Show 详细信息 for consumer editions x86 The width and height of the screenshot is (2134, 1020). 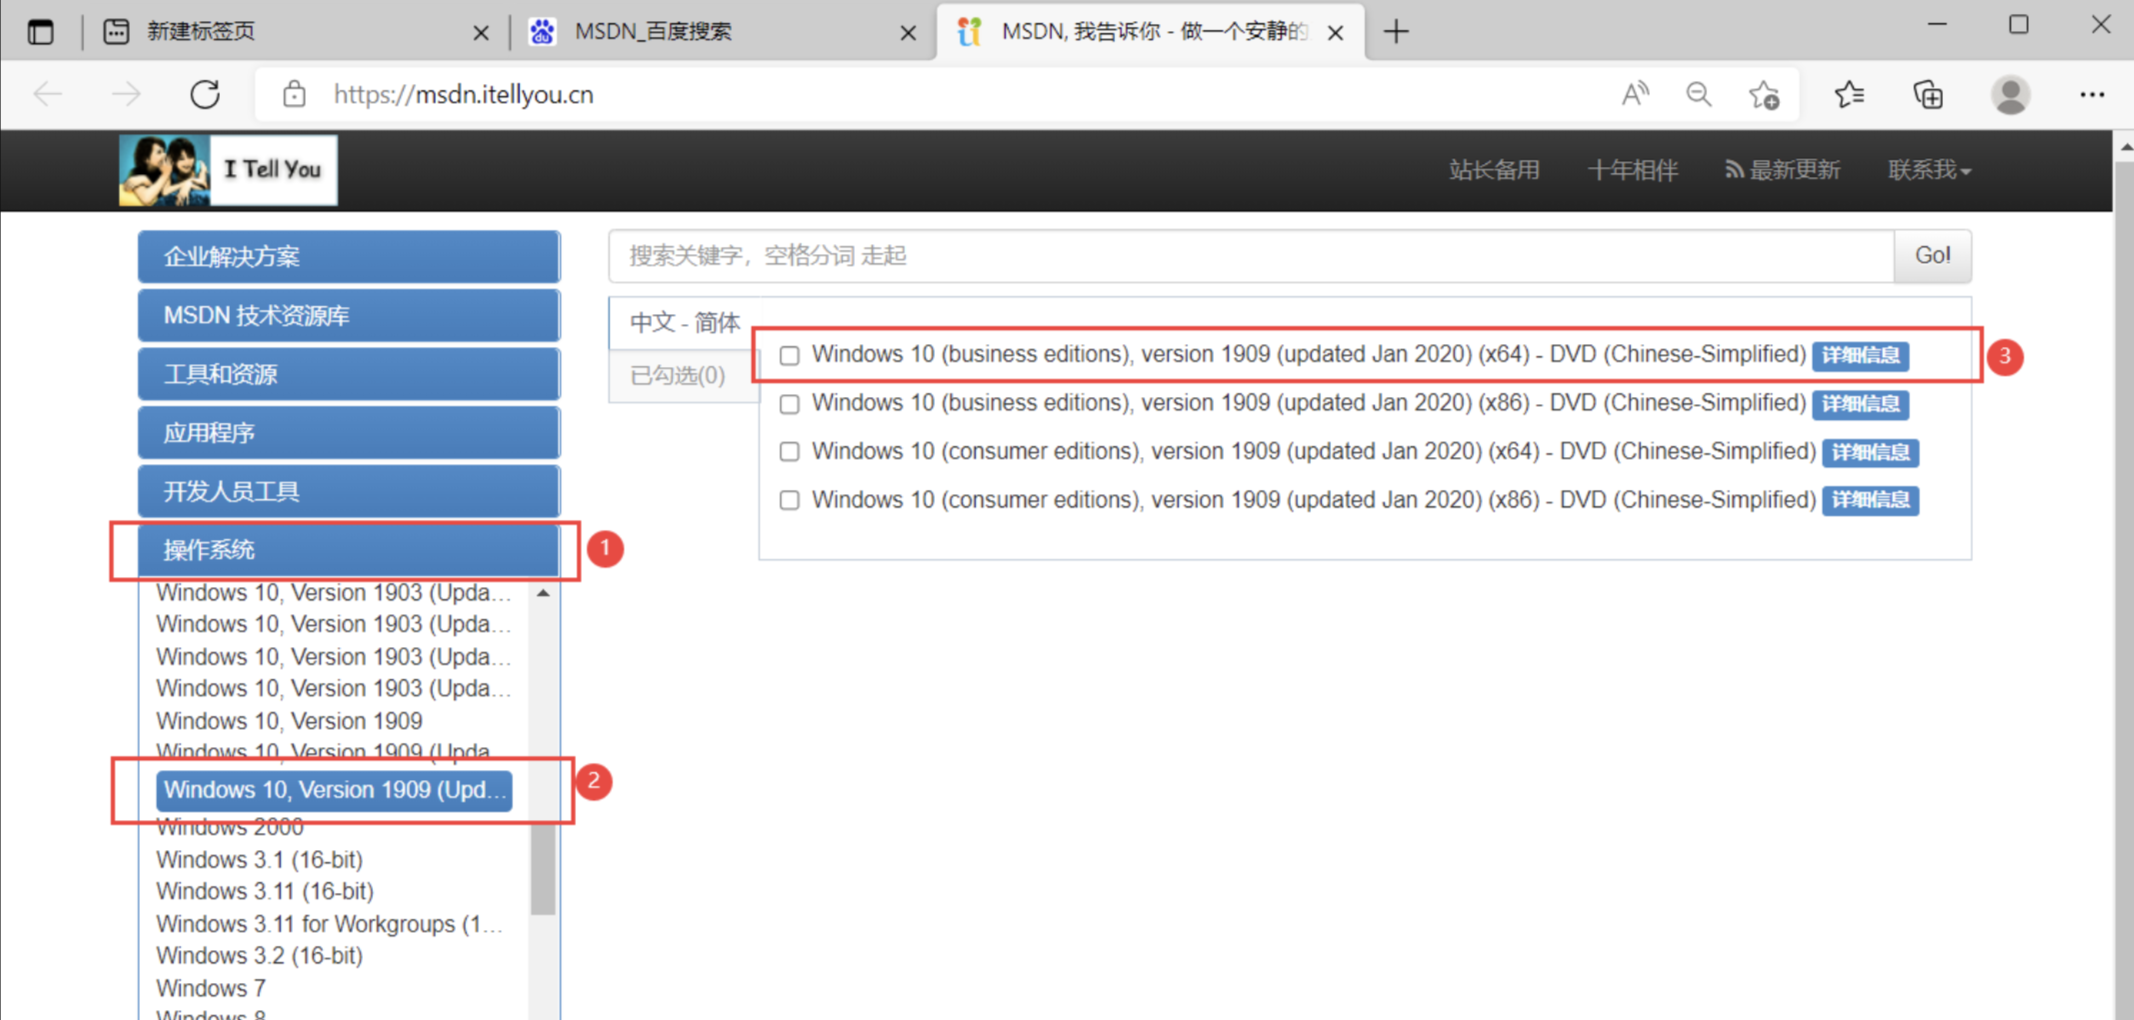pyautogui.click(x=1870, y=500)
